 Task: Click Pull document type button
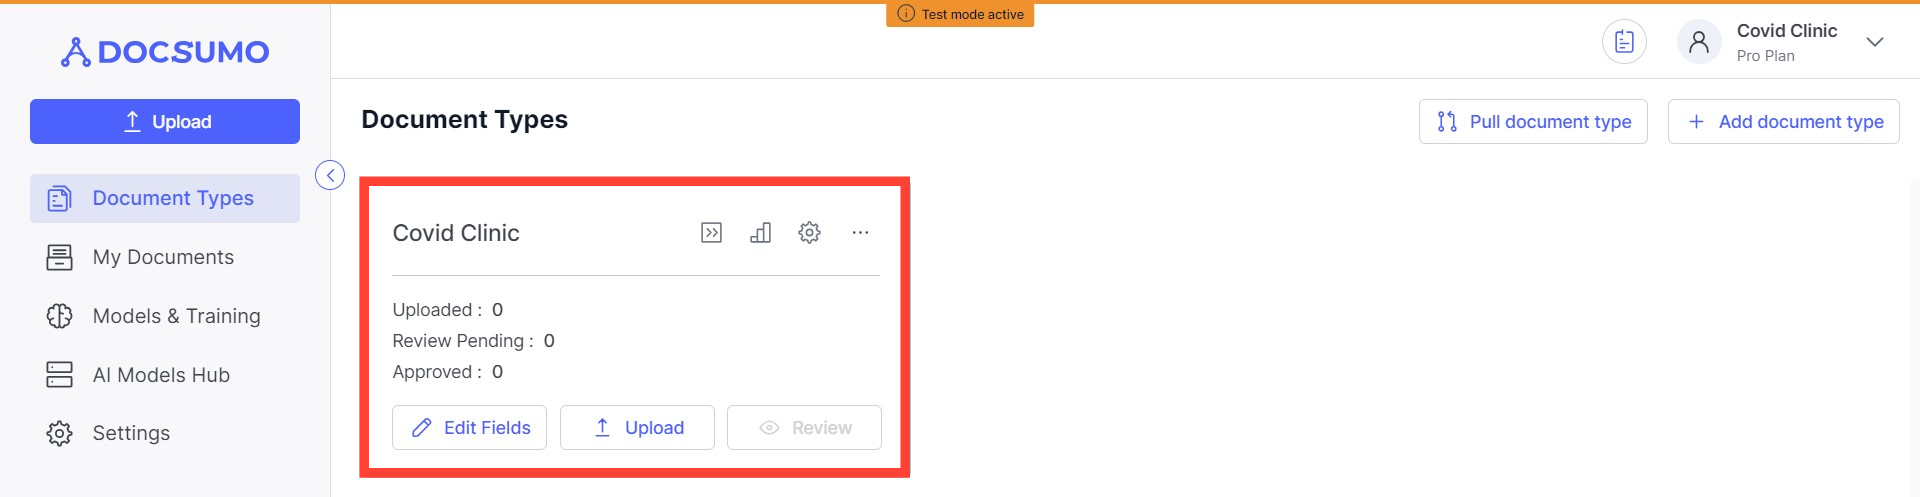tap(1533, 121)
